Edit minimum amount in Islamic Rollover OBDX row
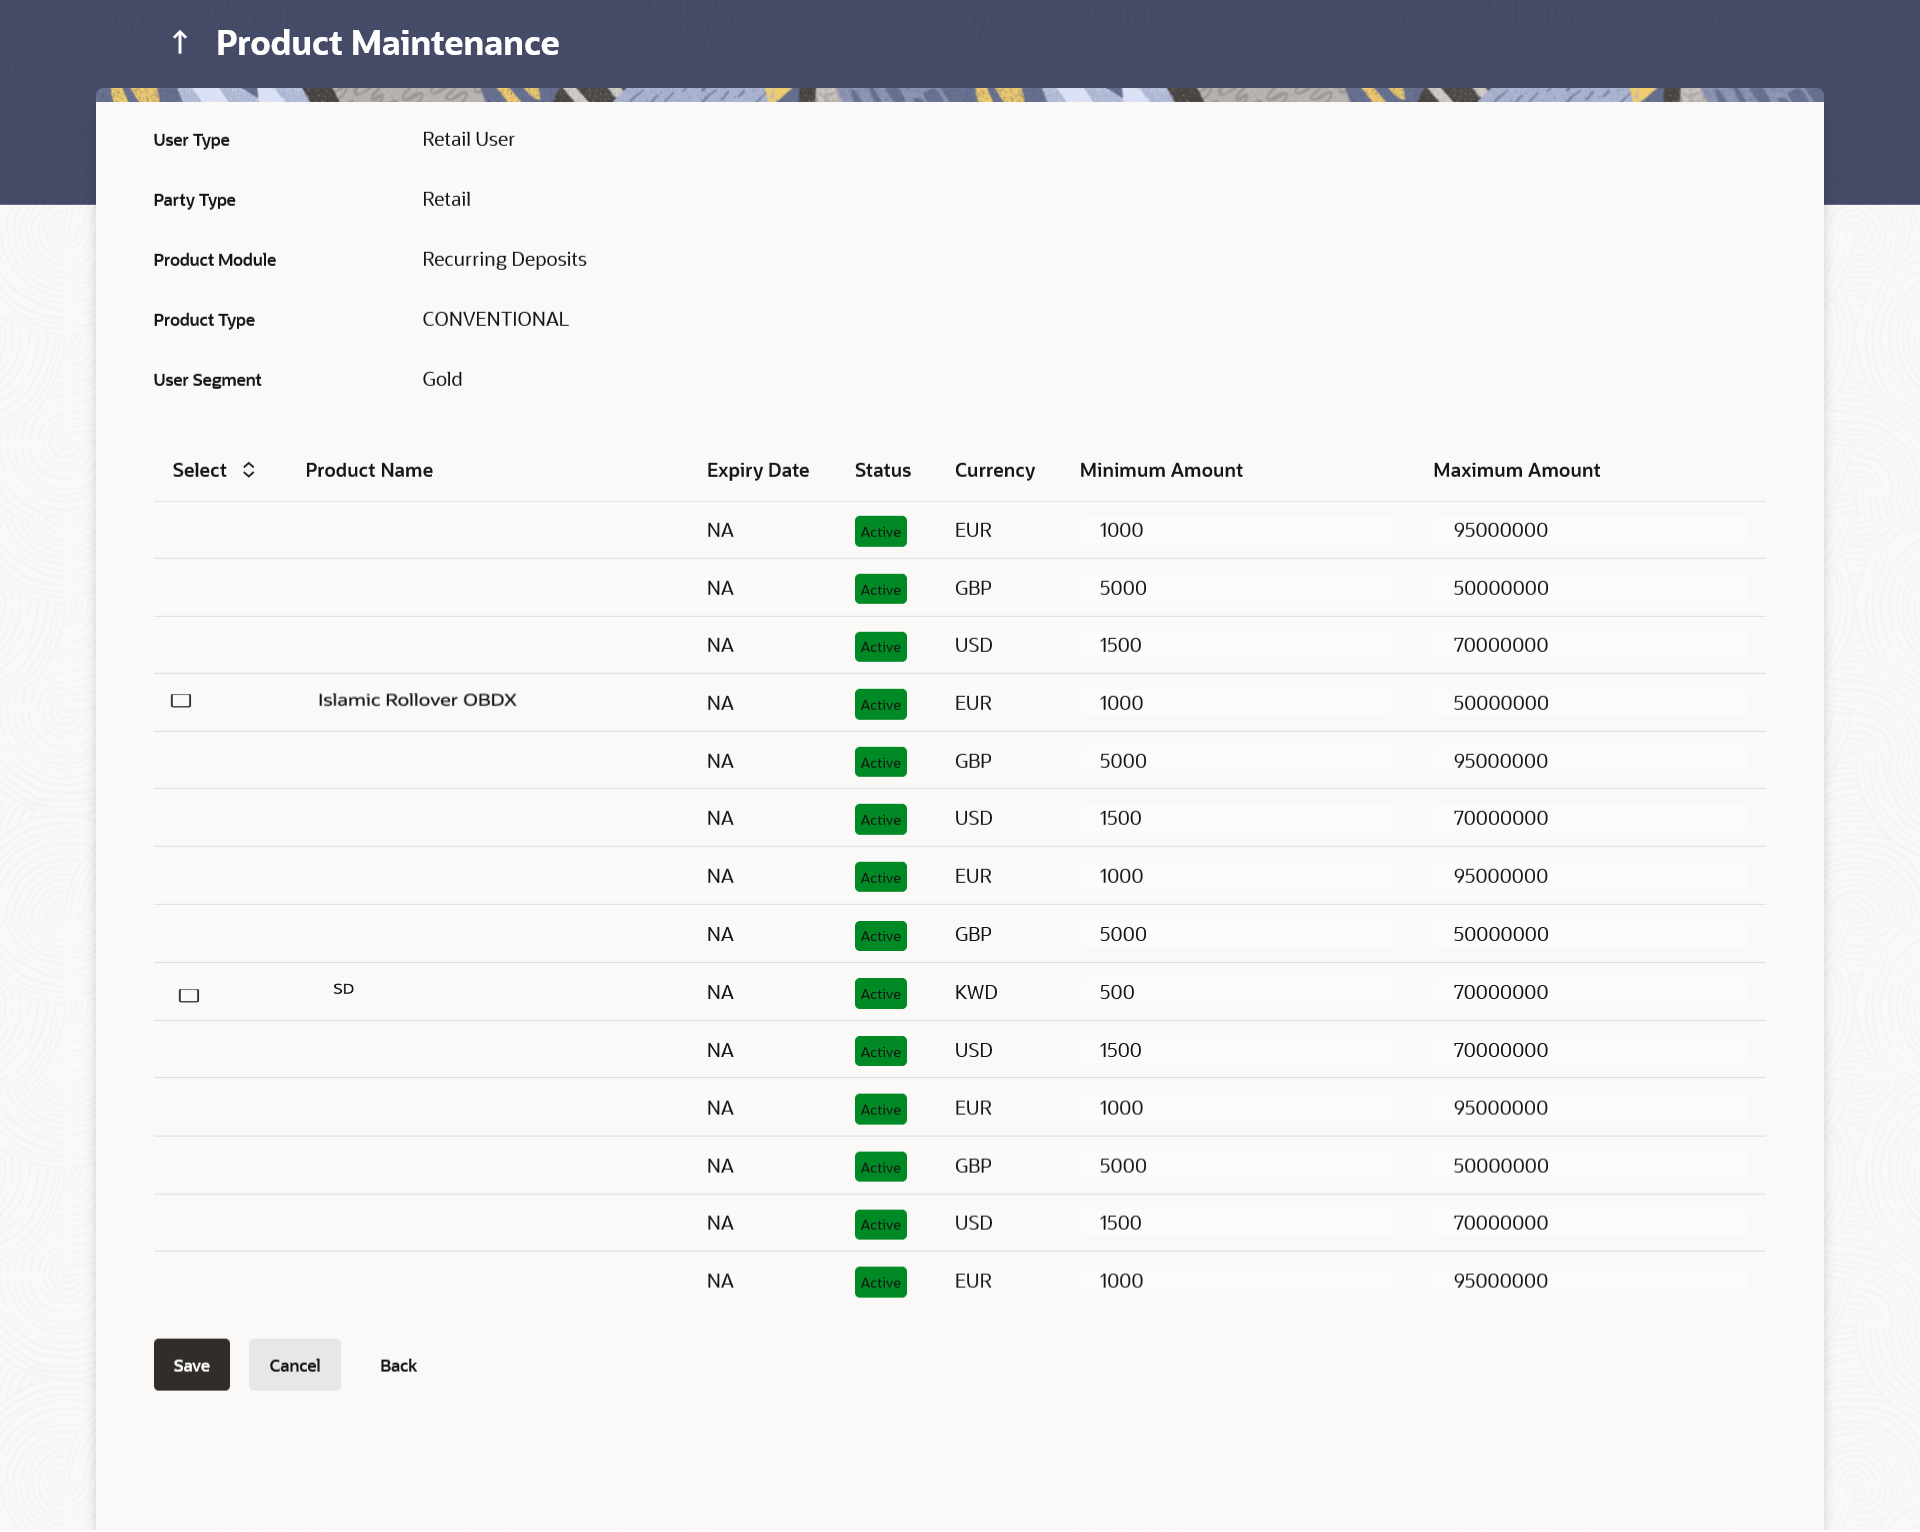The height and width of the screenshot is (1532, 1920). (1235, 703)
